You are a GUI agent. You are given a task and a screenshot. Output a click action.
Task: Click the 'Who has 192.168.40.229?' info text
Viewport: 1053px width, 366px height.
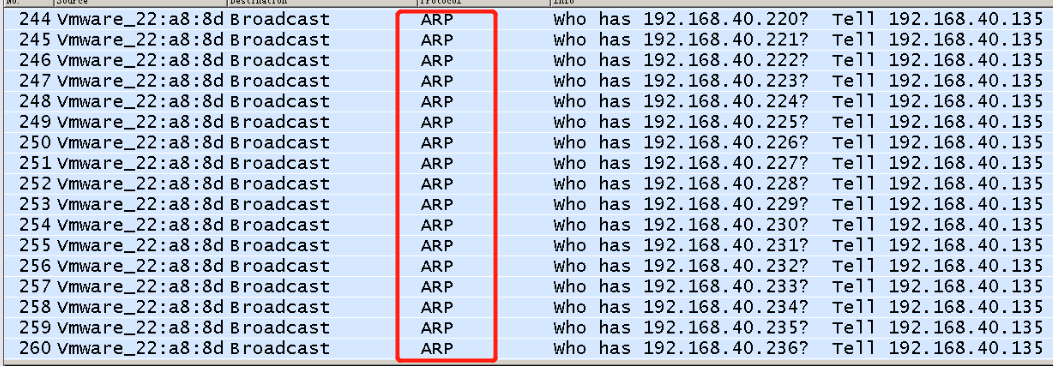pos(680,205)
